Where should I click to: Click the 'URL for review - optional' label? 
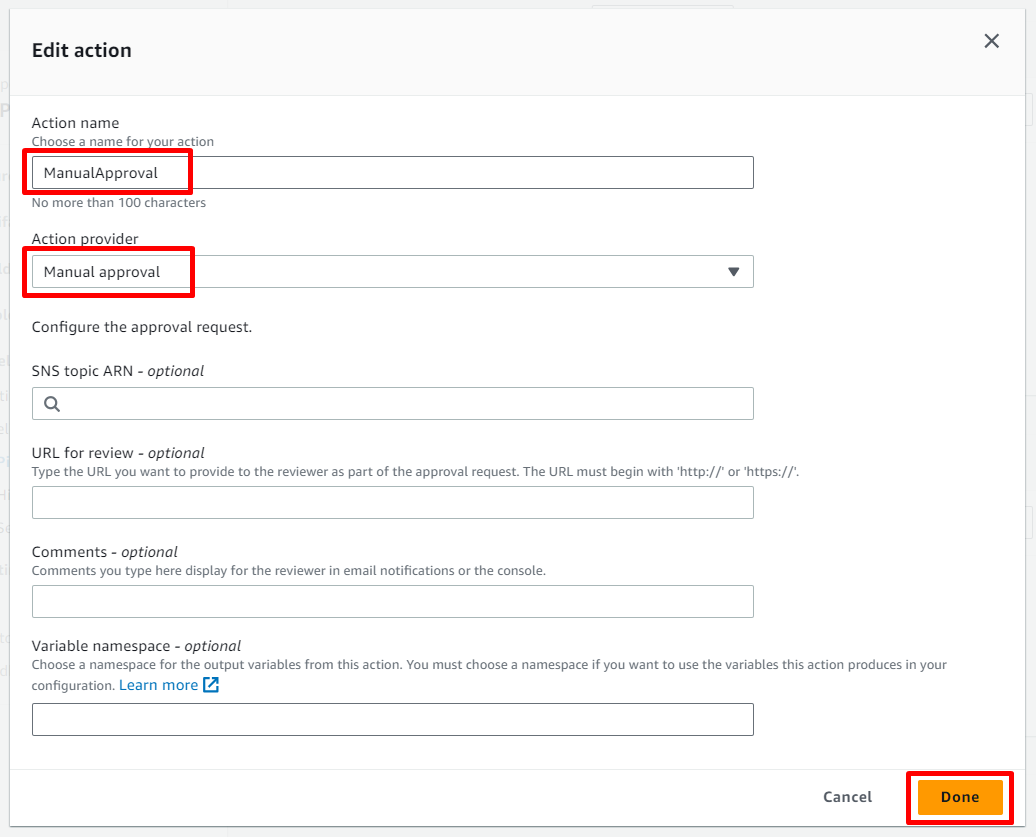click(118, 453)
